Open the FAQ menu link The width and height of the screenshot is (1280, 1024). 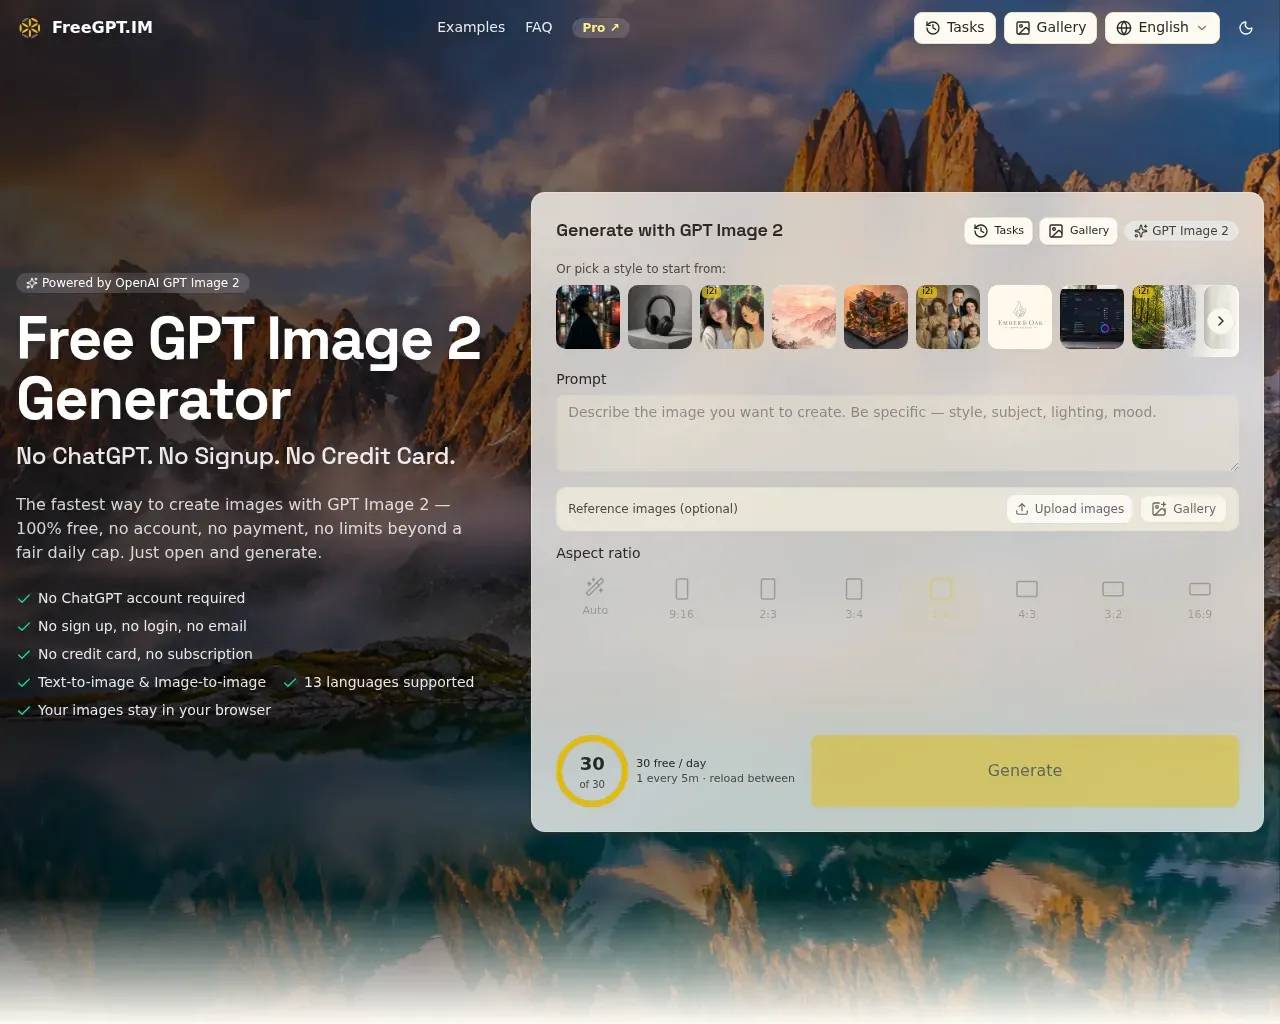click(539, 28)
